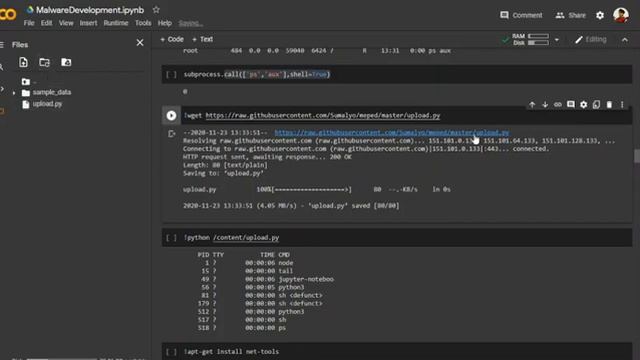The image size is (640, 360).
Task: Expand the sample_data folder
Action: pyautogui.click(x=14, y=93)
